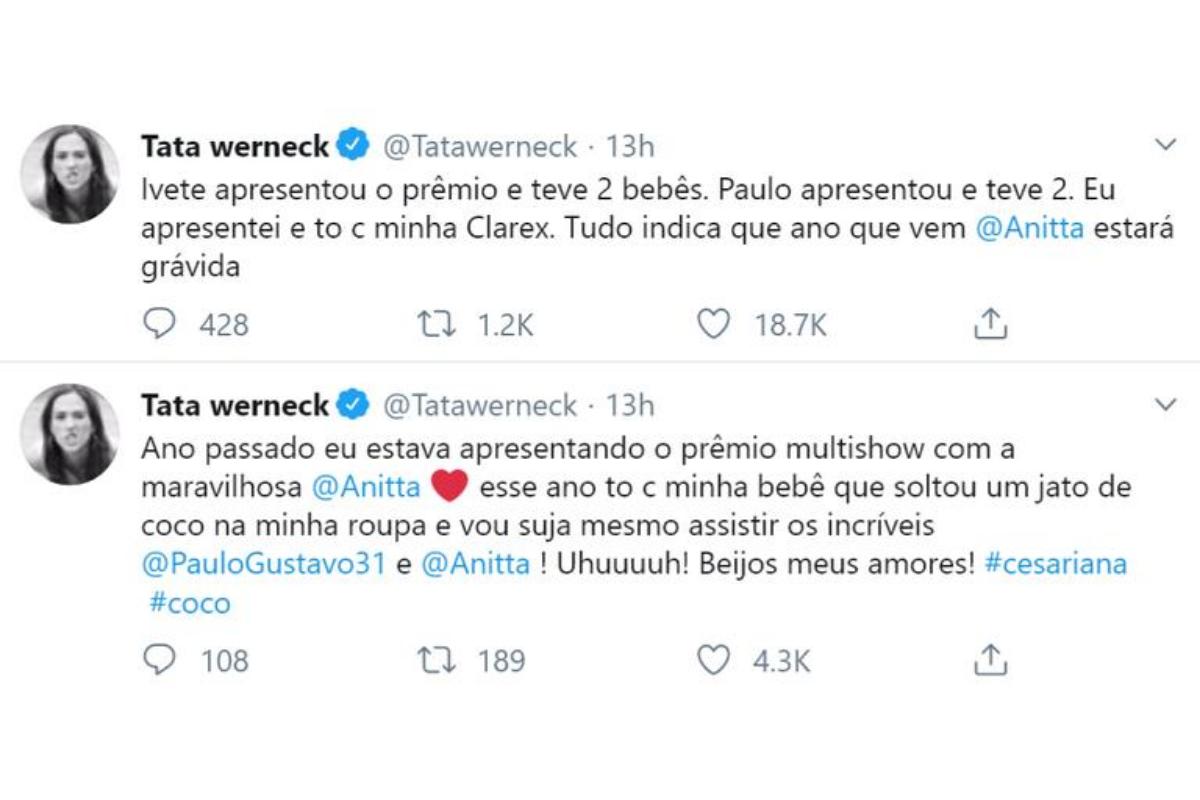Screen dimensions: 1200x800
Task: Open Tata Werneck's avatar on second tweet
Action: (x=70, y=434)
